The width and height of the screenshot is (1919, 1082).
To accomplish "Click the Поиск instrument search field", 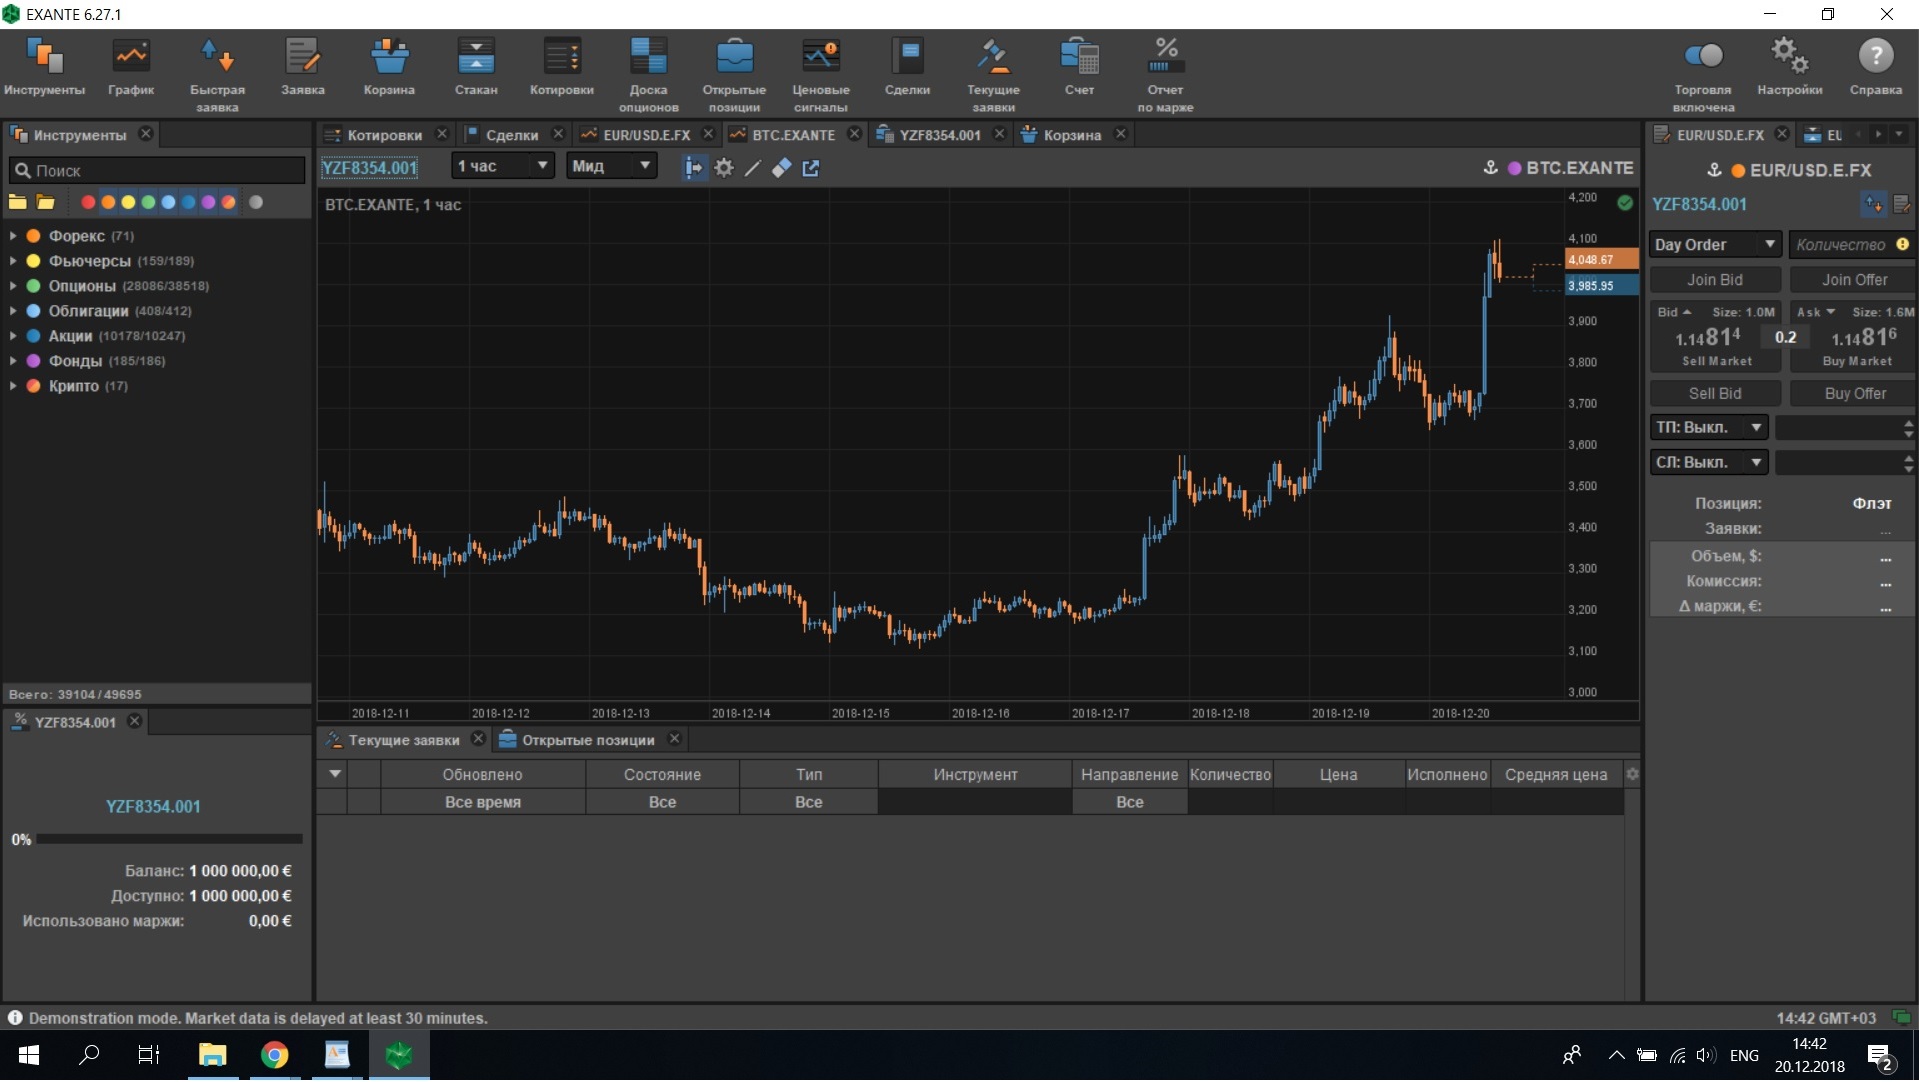I will click(x=157, y=171).
